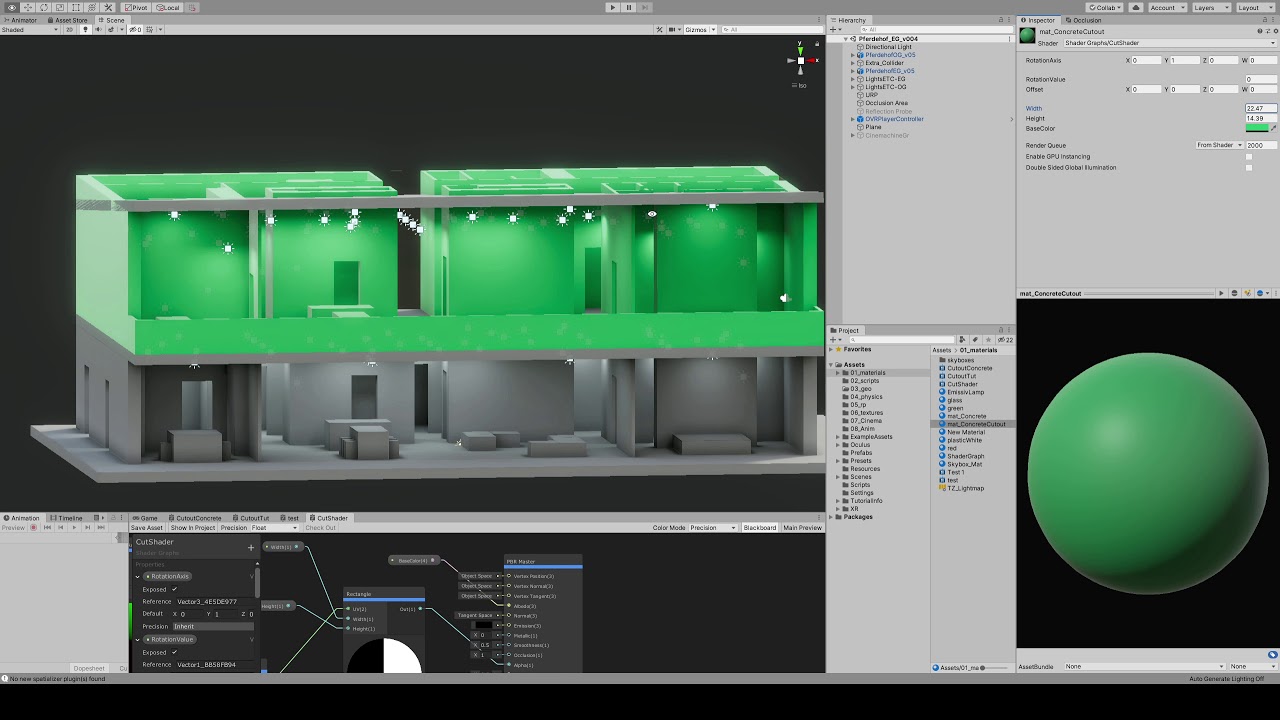The height and width of the screenshot is (720, 1280).
Task: Expand the LightsETC-EG hierarchy item
Action: 853,79
